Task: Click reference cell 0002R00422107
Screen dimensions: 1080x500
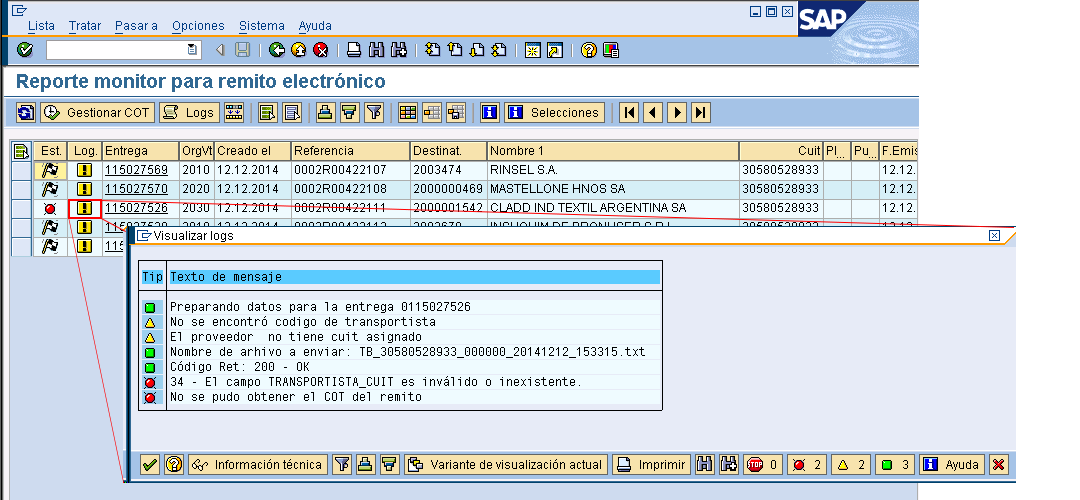Action: (x=350, y=169)
